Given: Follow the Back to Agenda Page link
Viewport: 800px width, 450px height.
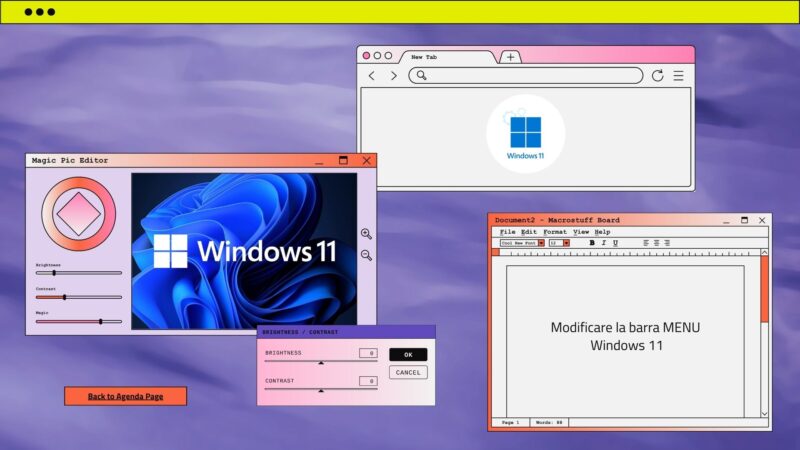Looking at the screenshot, I should tap(126, 396).
